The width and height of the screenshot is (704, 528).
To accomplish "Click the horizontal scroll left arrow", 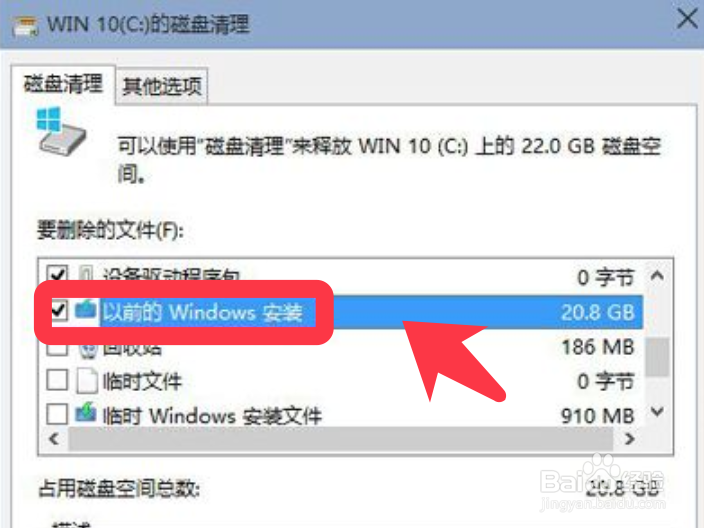I will [x=54, y=439].
